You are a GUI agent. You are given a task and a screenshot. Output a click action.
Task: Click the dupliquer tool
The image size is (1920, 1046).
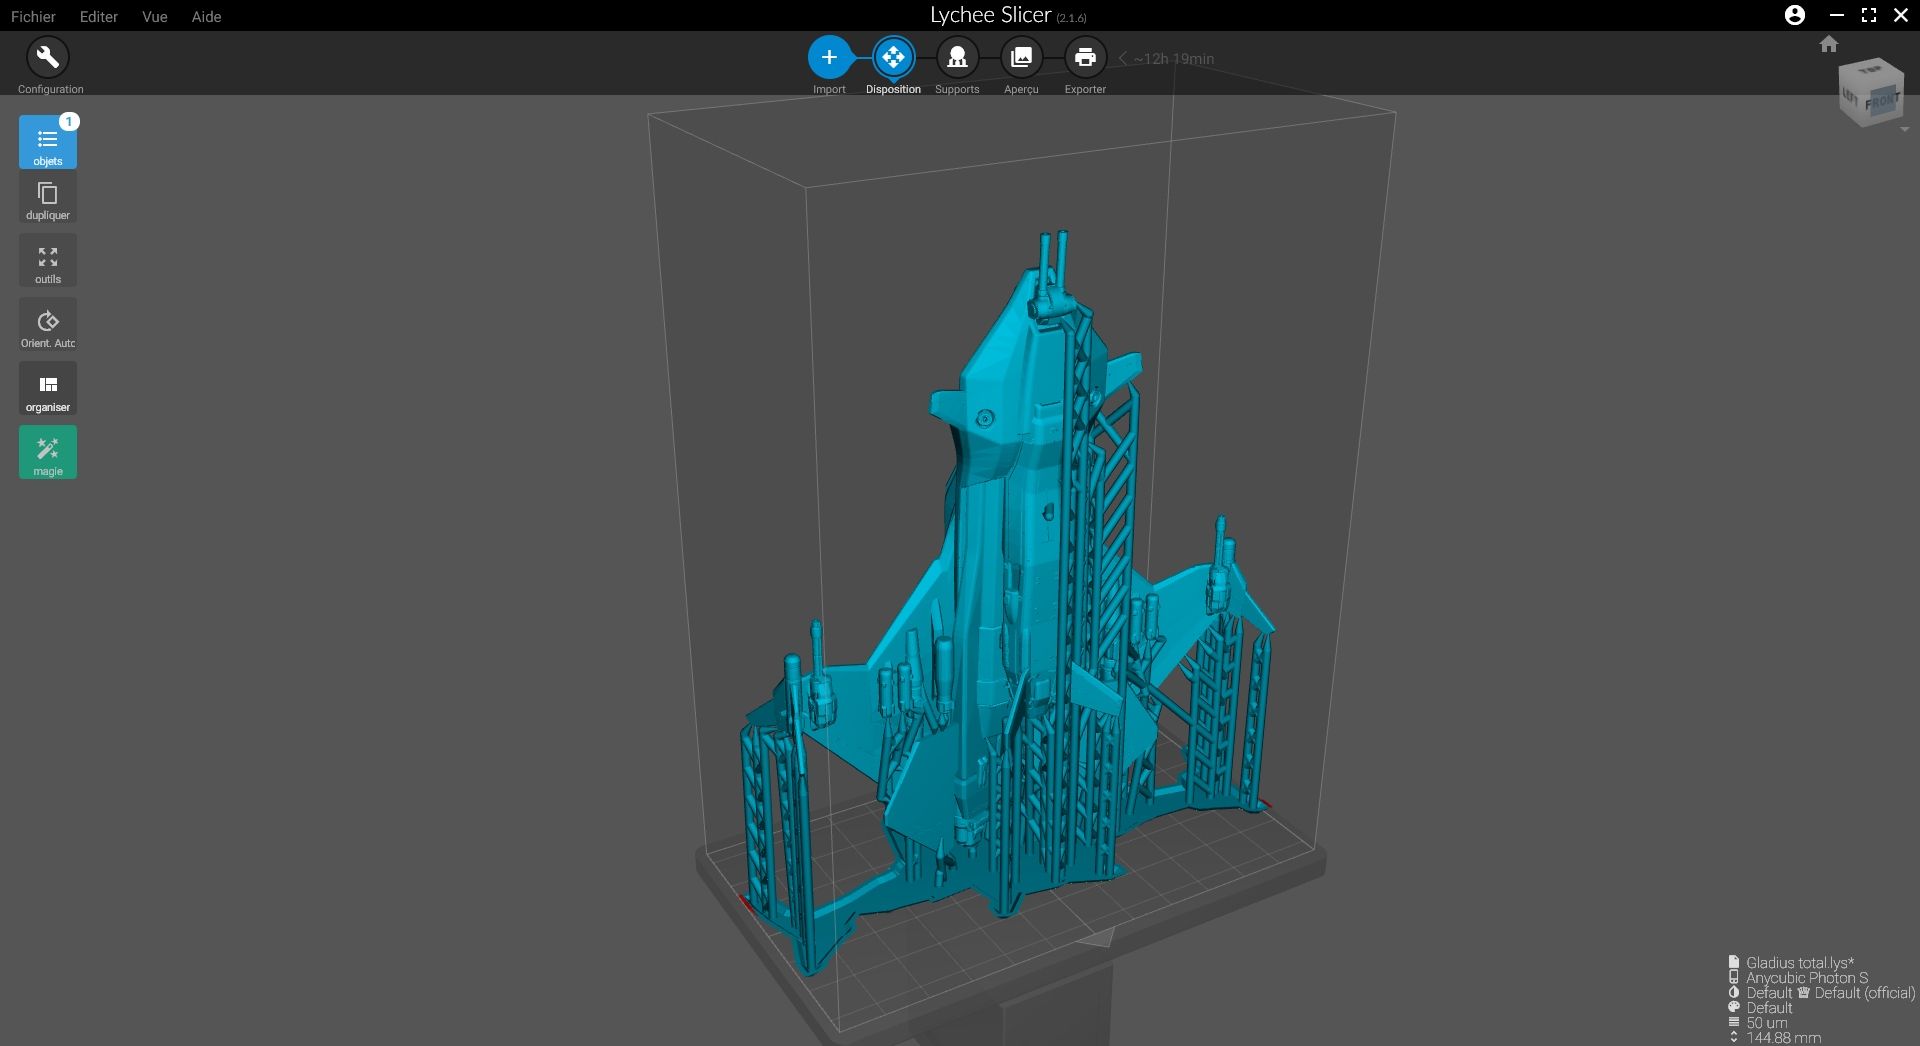(47, 198)
